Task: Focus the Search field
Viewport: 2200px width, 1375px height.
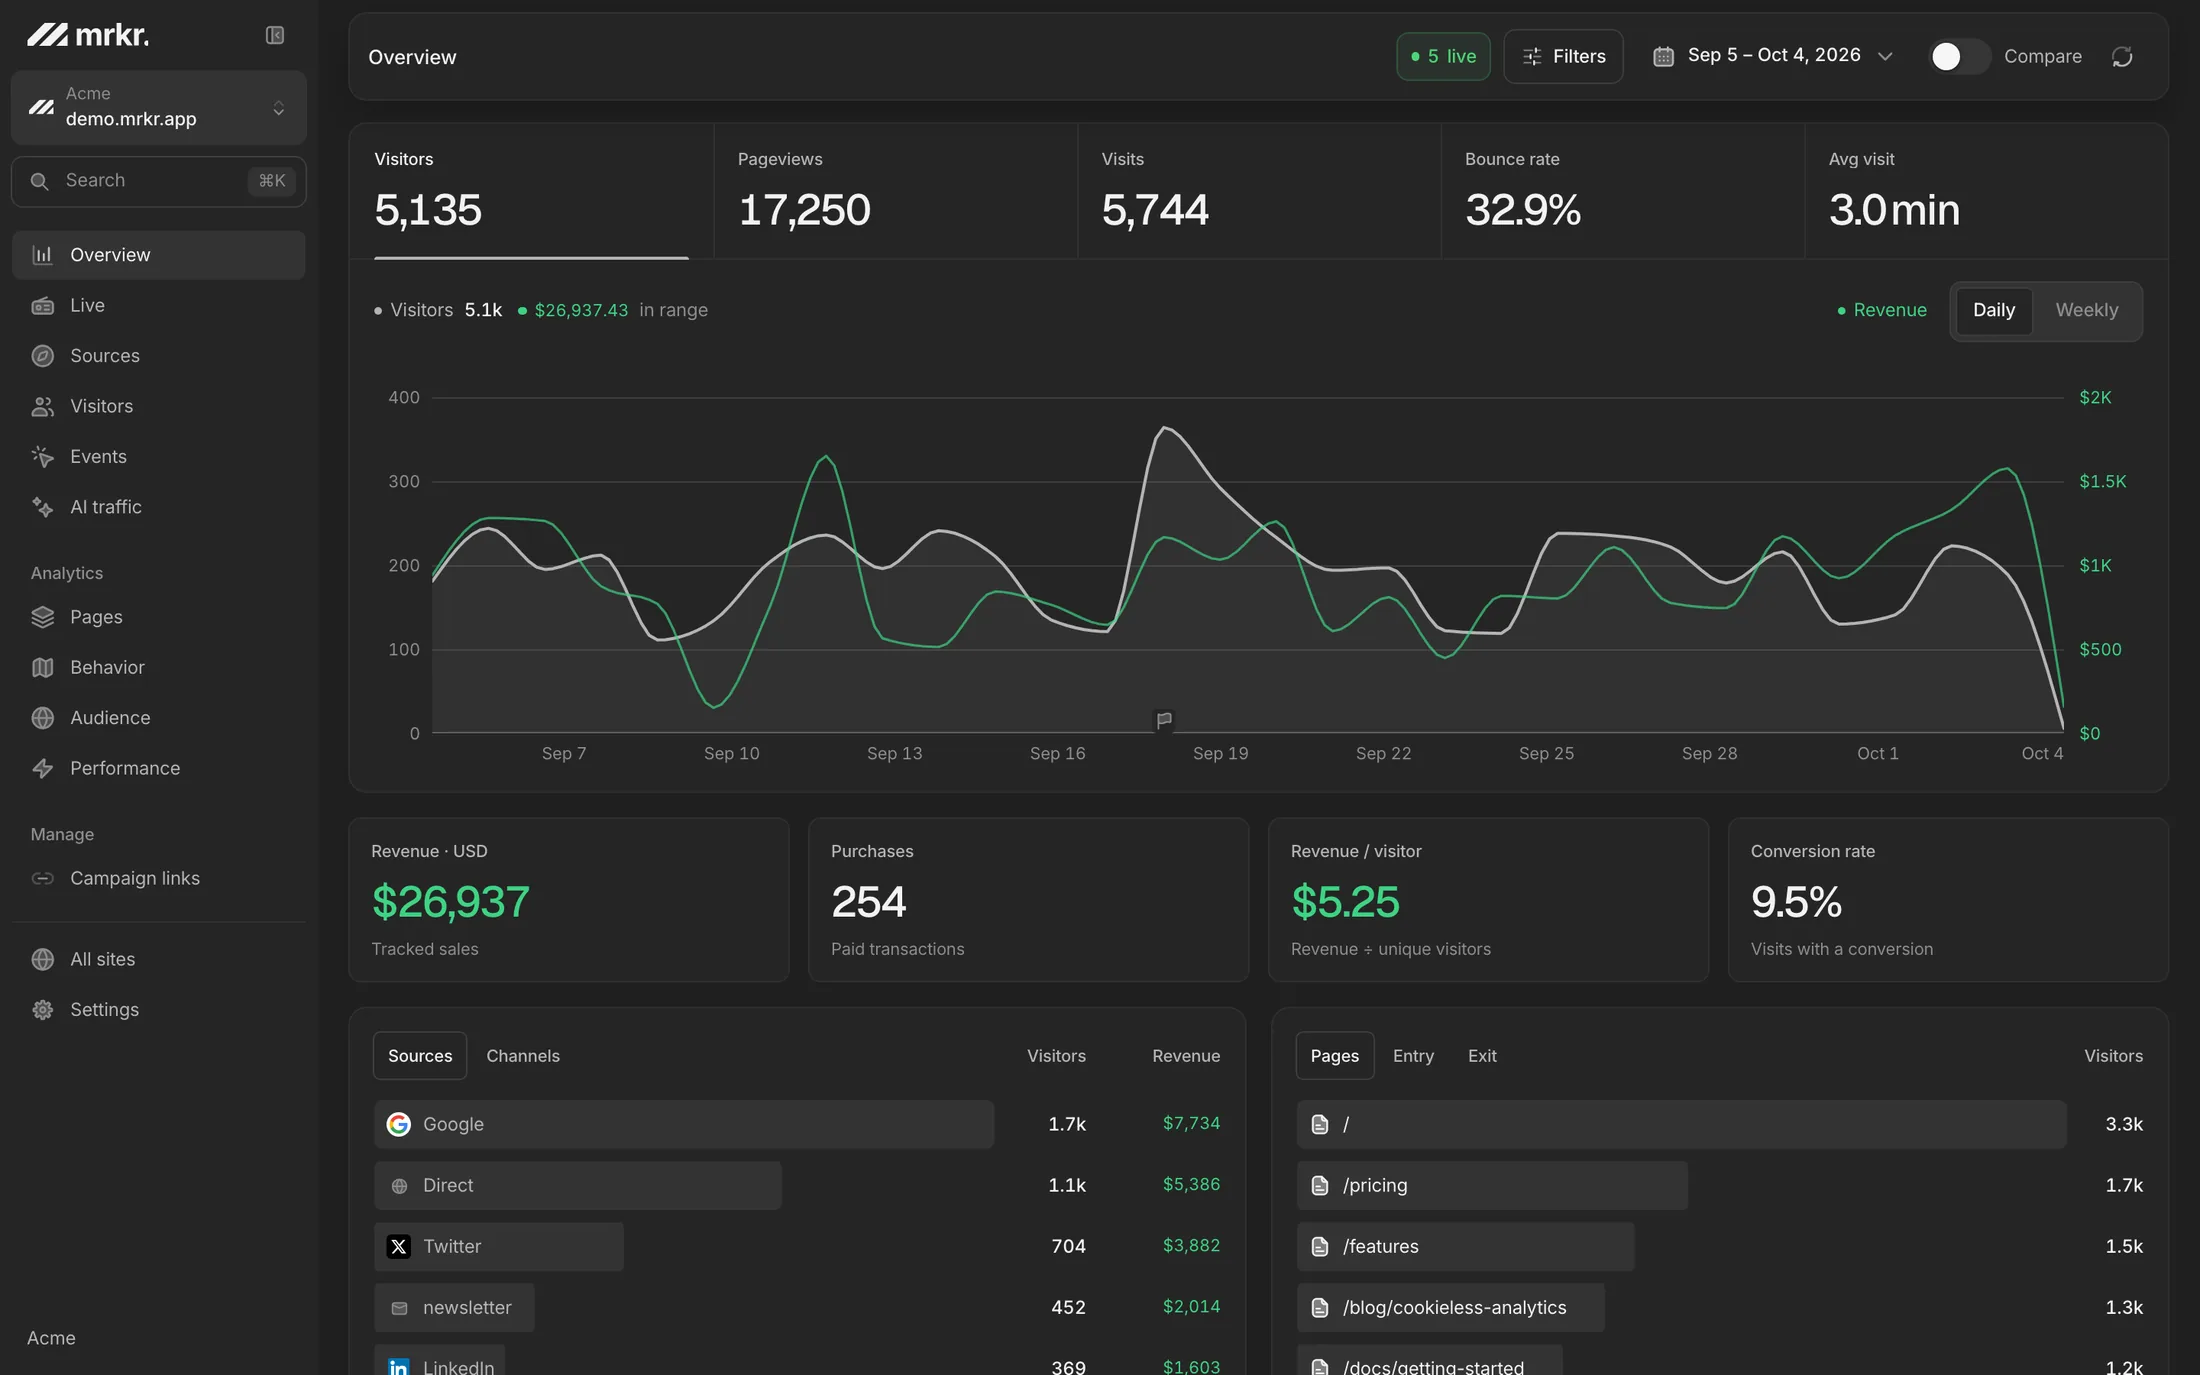Action: click(x=159, y=181)
